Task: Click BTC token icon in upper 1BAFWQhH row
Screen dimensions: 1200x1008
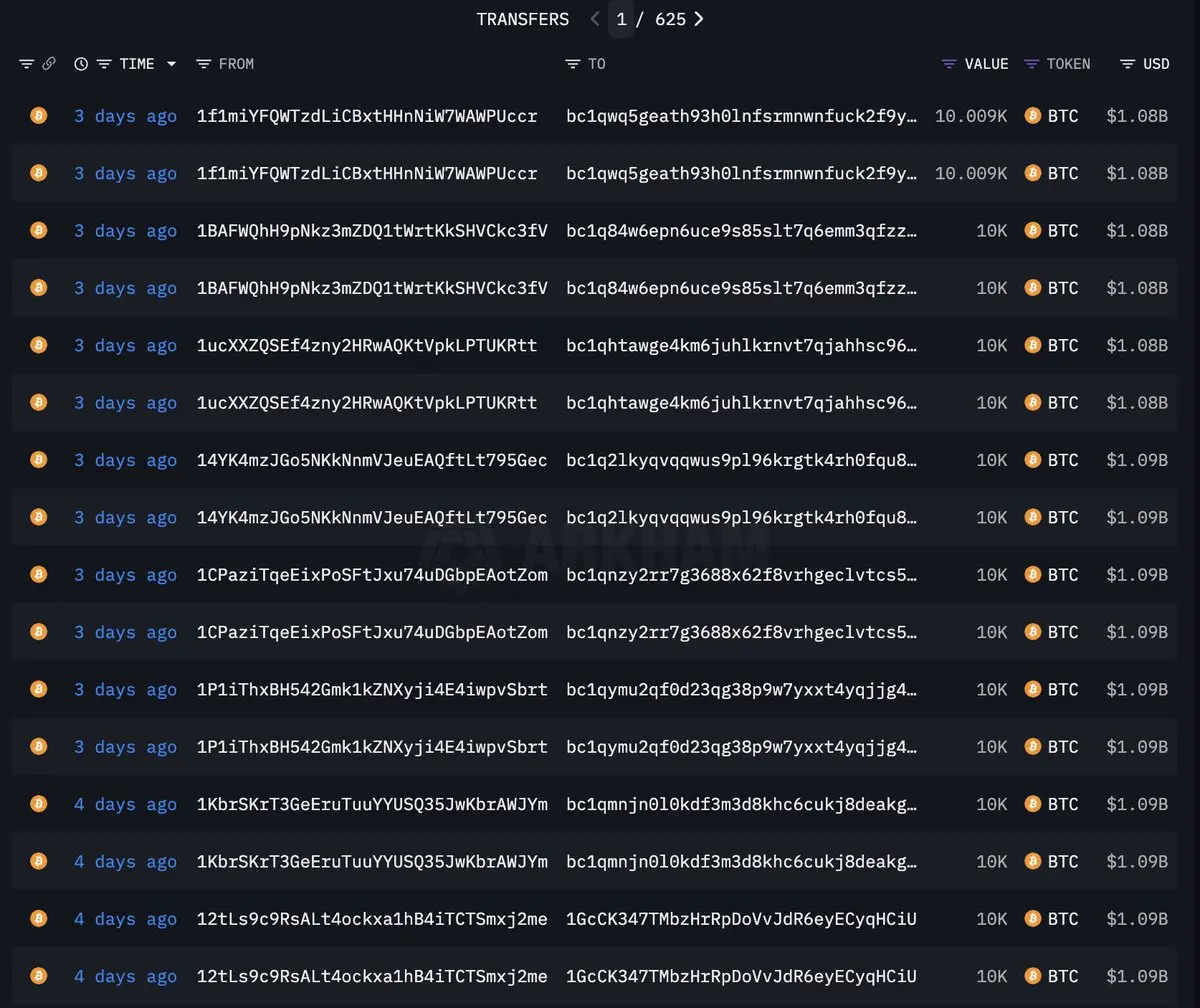Action: pyautogui.click(x=1033, y=231)
